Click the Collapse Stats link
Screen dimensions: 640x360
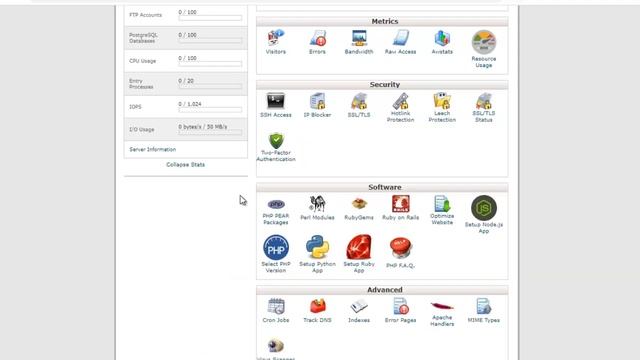pos(186,164)
